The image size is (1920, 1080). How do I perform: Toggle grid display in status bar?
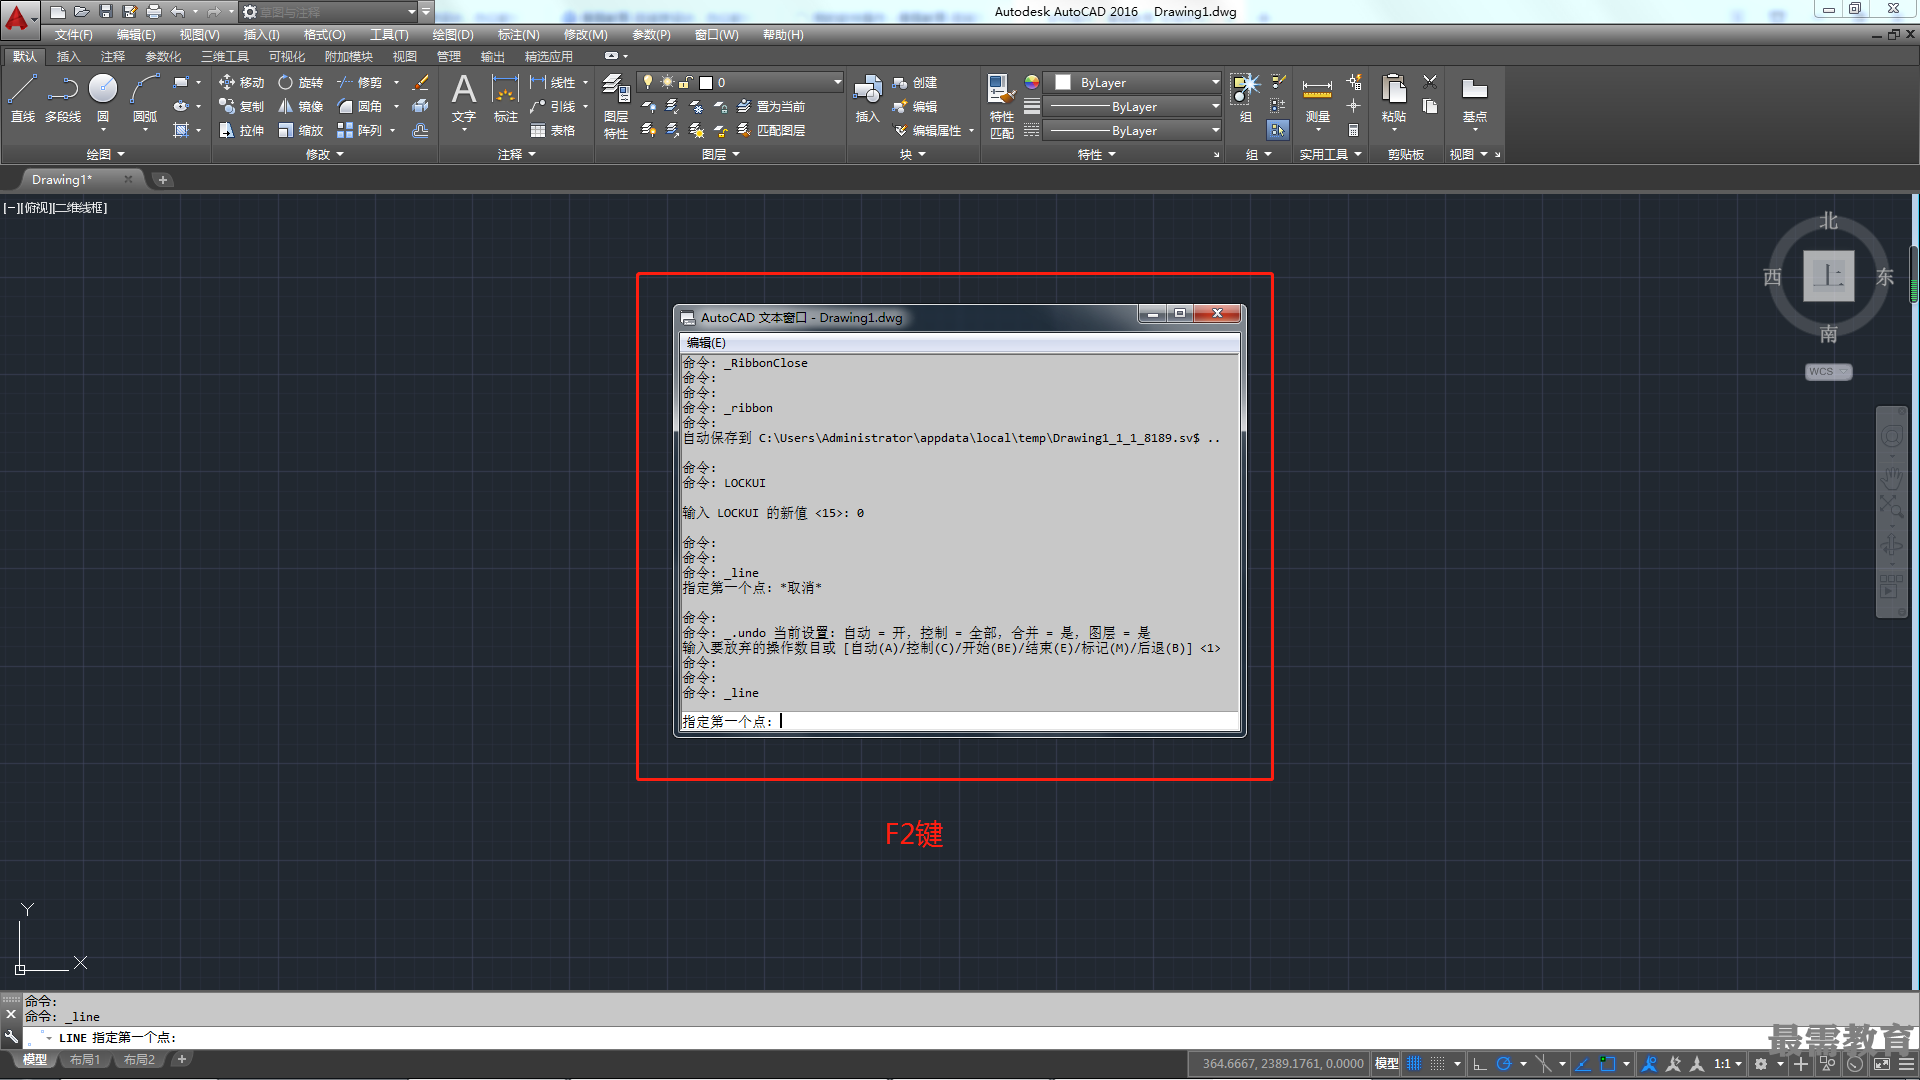pos(1414,1064)
